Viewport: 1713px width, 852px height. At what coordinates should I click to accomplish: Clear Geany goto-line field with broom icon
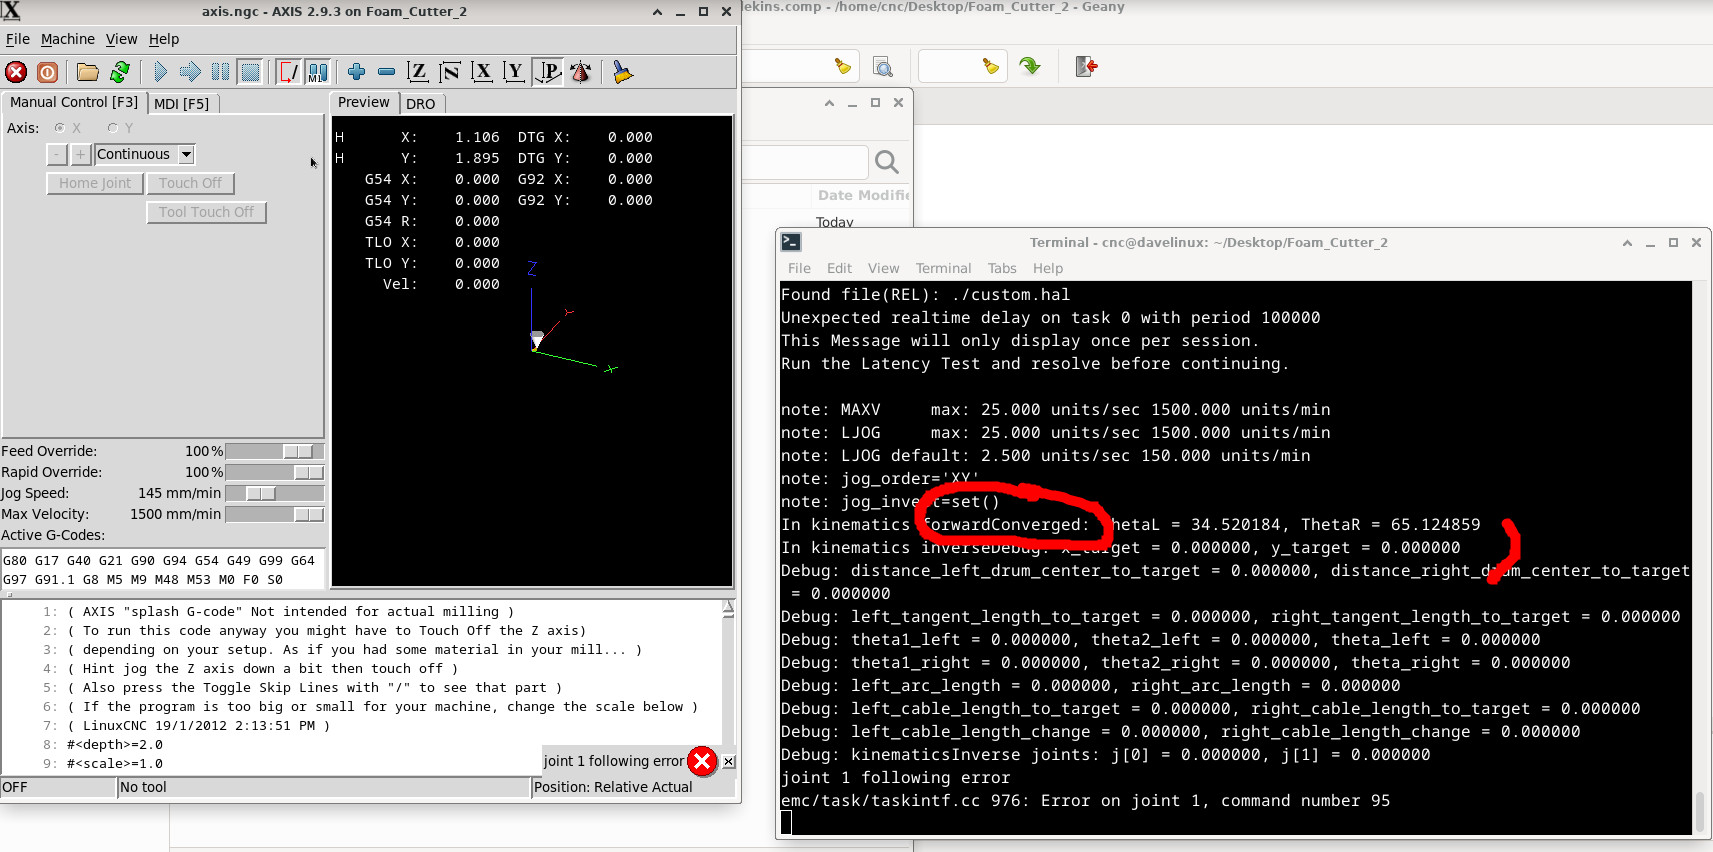point(990,66)
